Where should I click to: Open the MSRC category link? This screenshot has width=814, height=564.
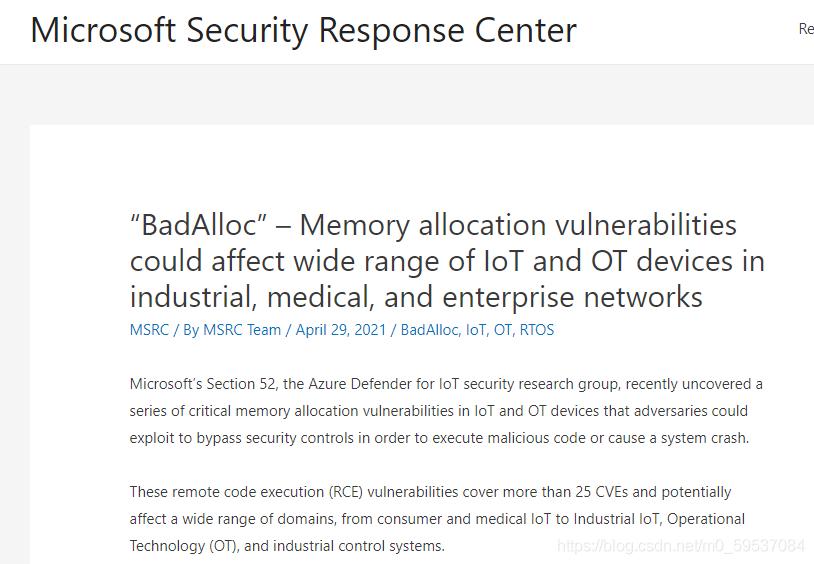click(x=150, y=330)
